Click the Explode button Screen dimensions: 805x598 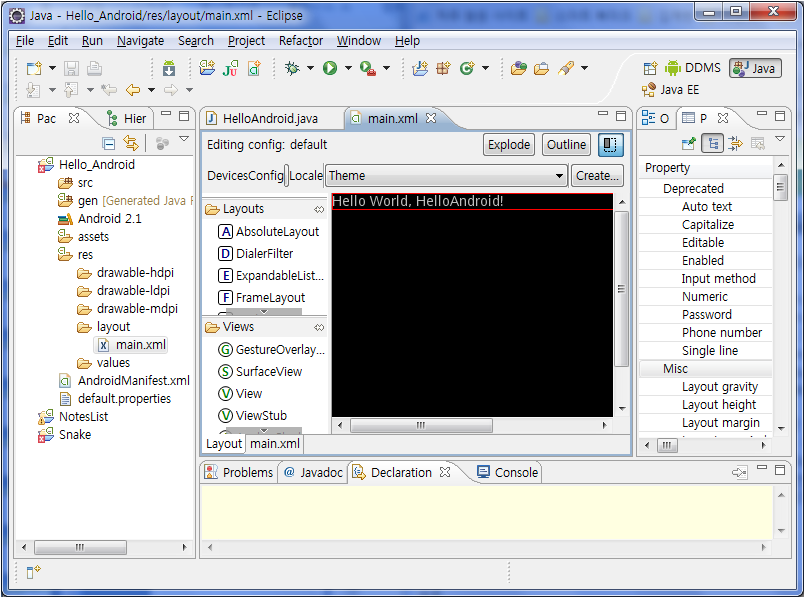[509, 145]
